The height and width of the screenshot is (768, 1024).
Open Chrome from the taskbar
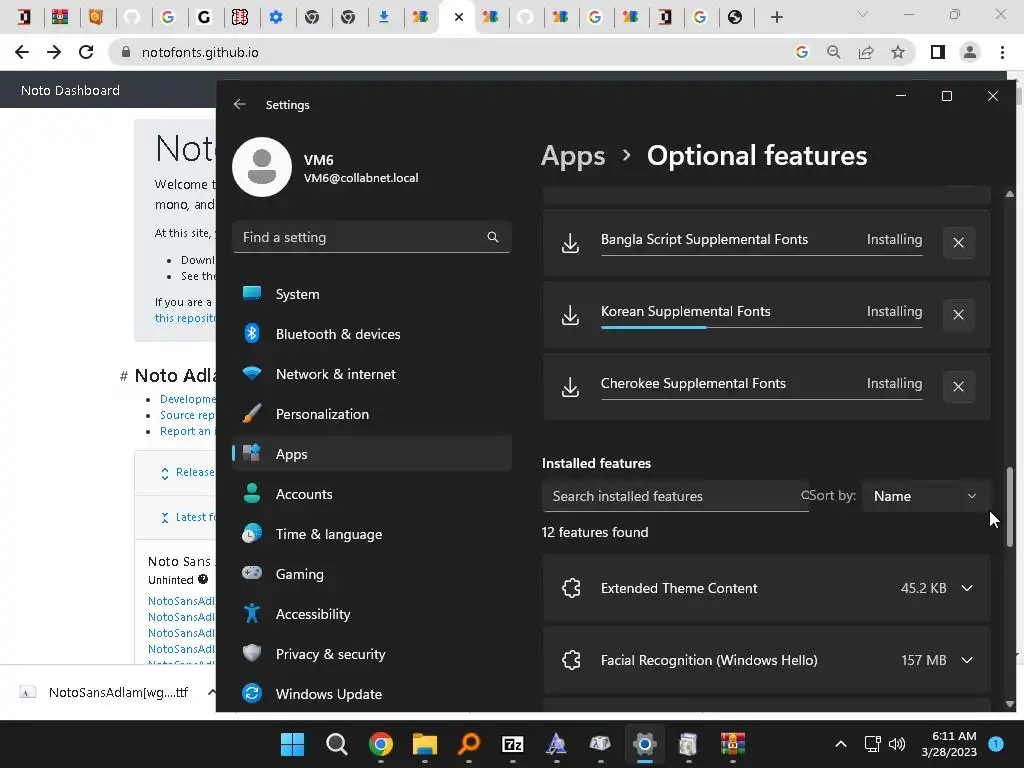[x=381, y=744]
